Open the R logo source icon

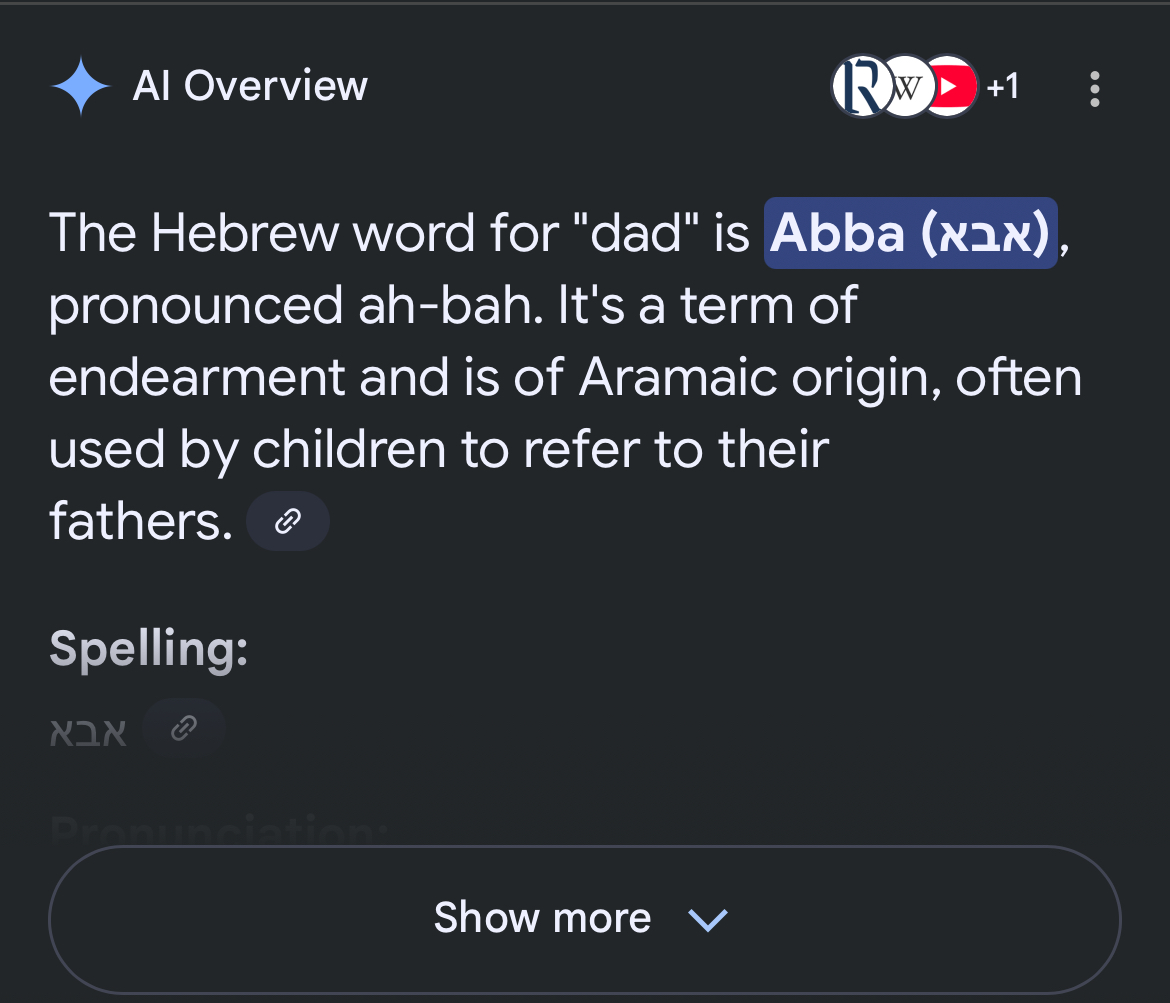860,87
